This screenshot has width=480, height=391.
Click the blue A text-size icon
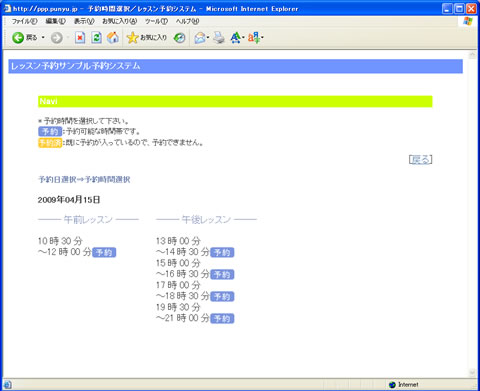coord(235,38)
